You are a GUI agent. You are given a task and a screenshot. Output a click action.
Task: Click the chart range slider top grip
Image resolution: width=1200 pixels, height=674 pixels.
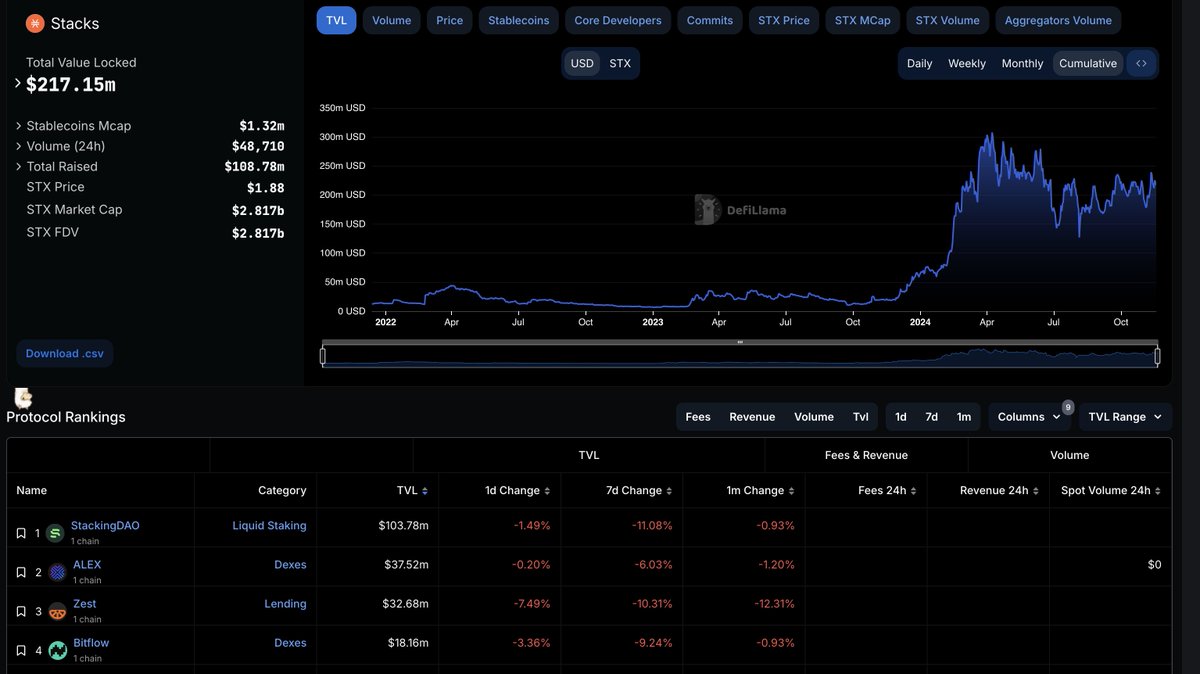coord(740,342)
